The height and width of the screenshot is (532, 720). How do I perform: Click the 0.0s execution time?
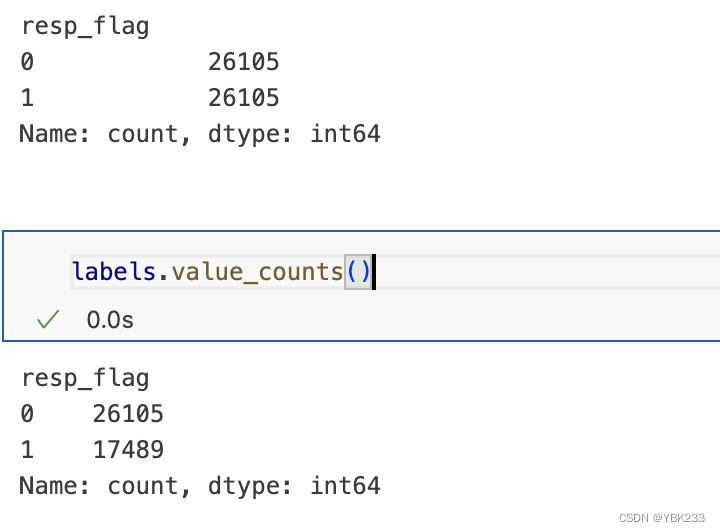click(x=110, y=320)
